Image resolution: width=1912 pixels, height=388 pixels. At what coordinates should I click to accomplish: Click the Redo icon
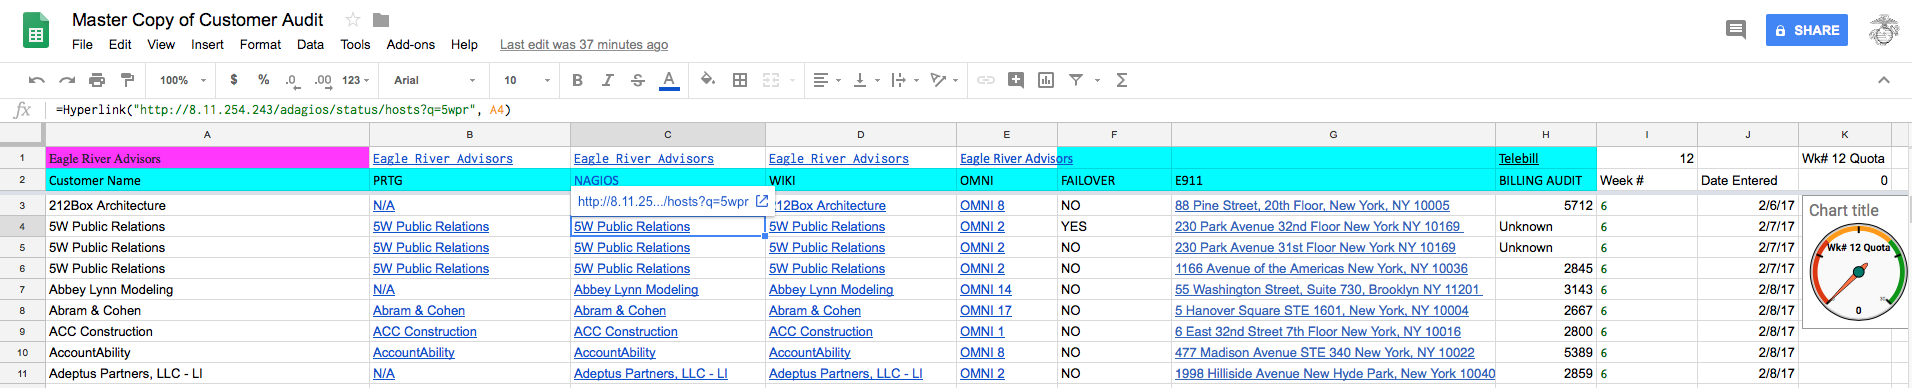point(67,80)
